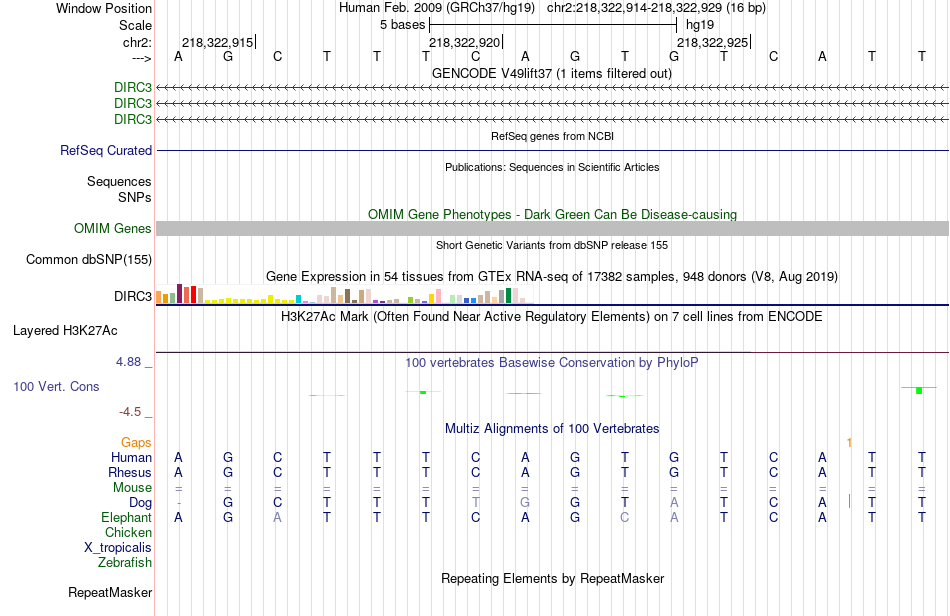Open Repeating Elements by RepeatMasker title
The image size is (950, 616).
point(552,579)
